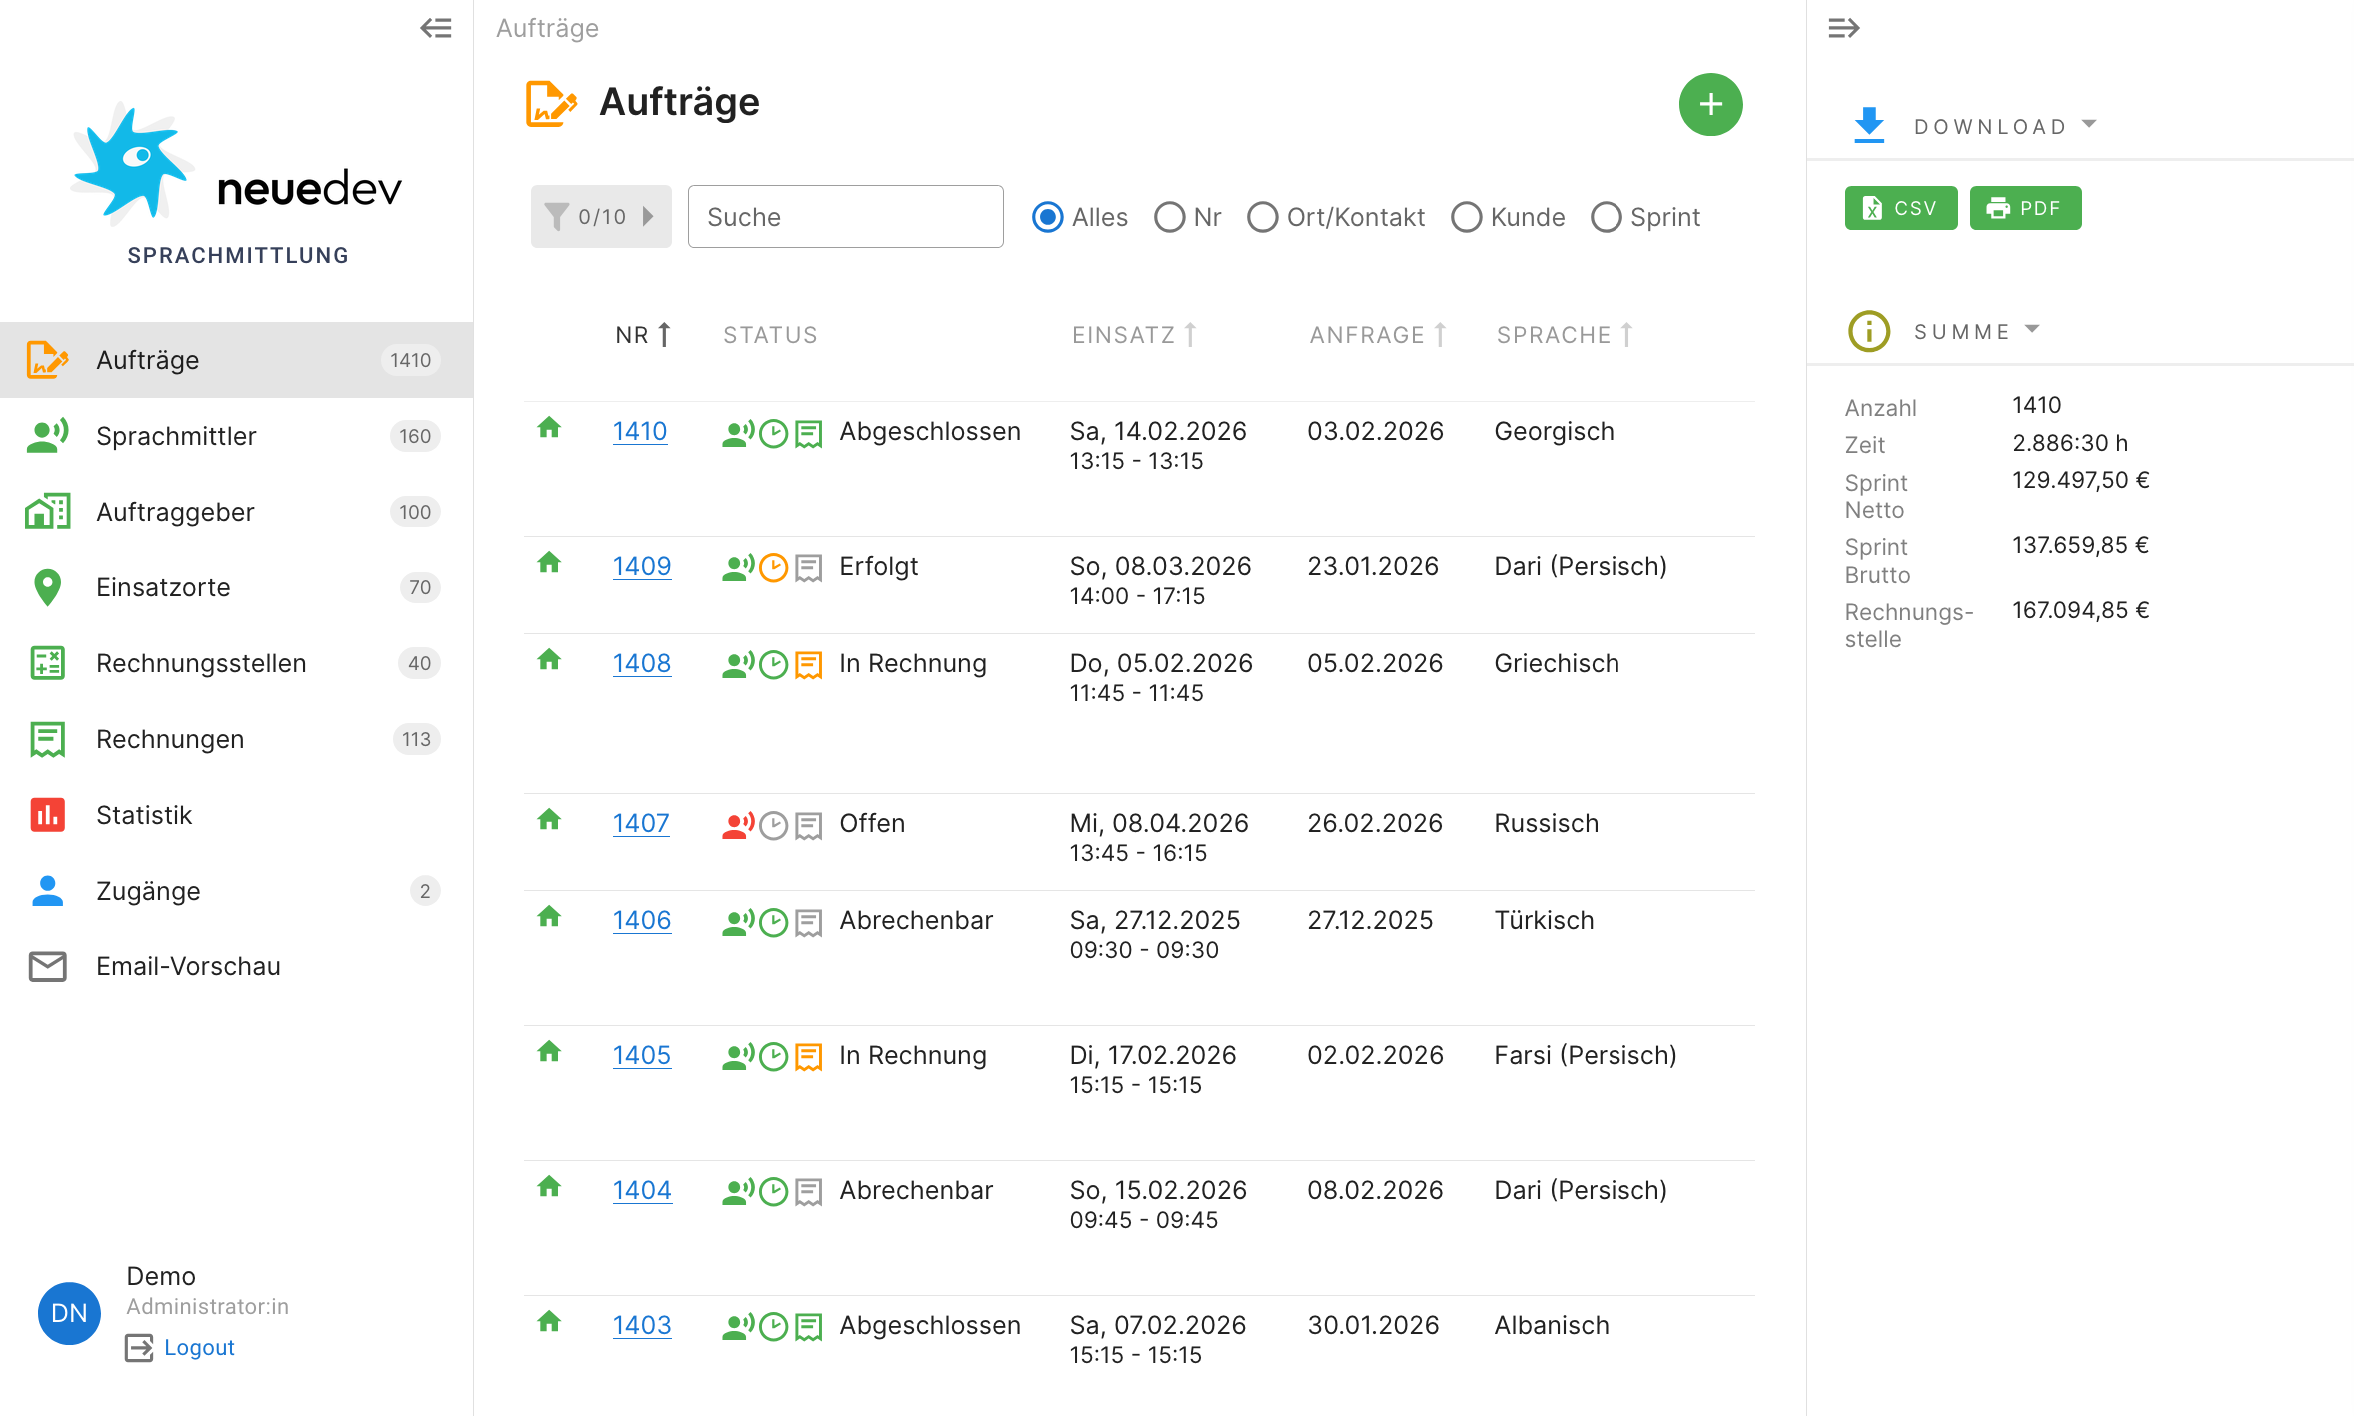Click the clock icon in row 1408
This screenshot has width=2355, height=1416.
pos(773,665)
